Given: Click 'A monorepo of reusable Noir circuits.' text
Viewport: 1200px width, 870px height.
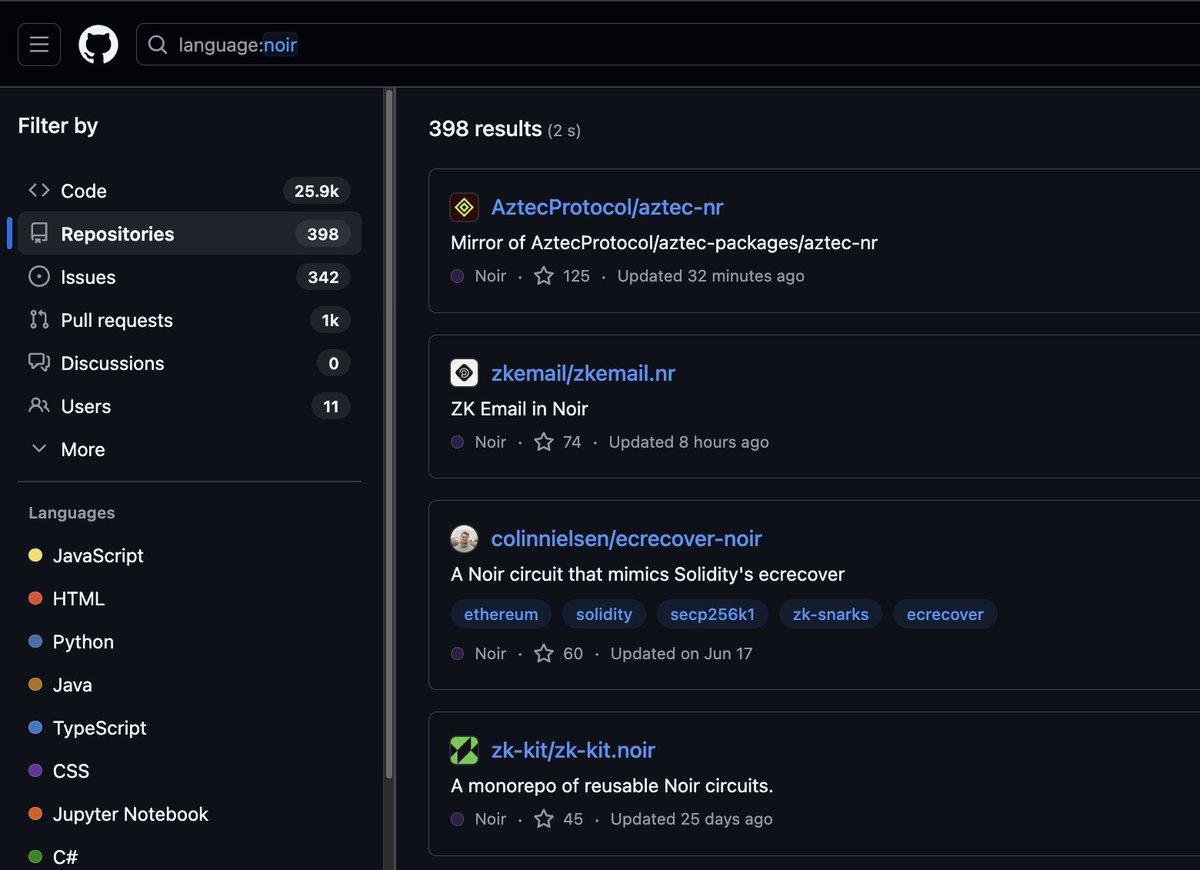Looking at the screenshot, I should coord(612,786).
